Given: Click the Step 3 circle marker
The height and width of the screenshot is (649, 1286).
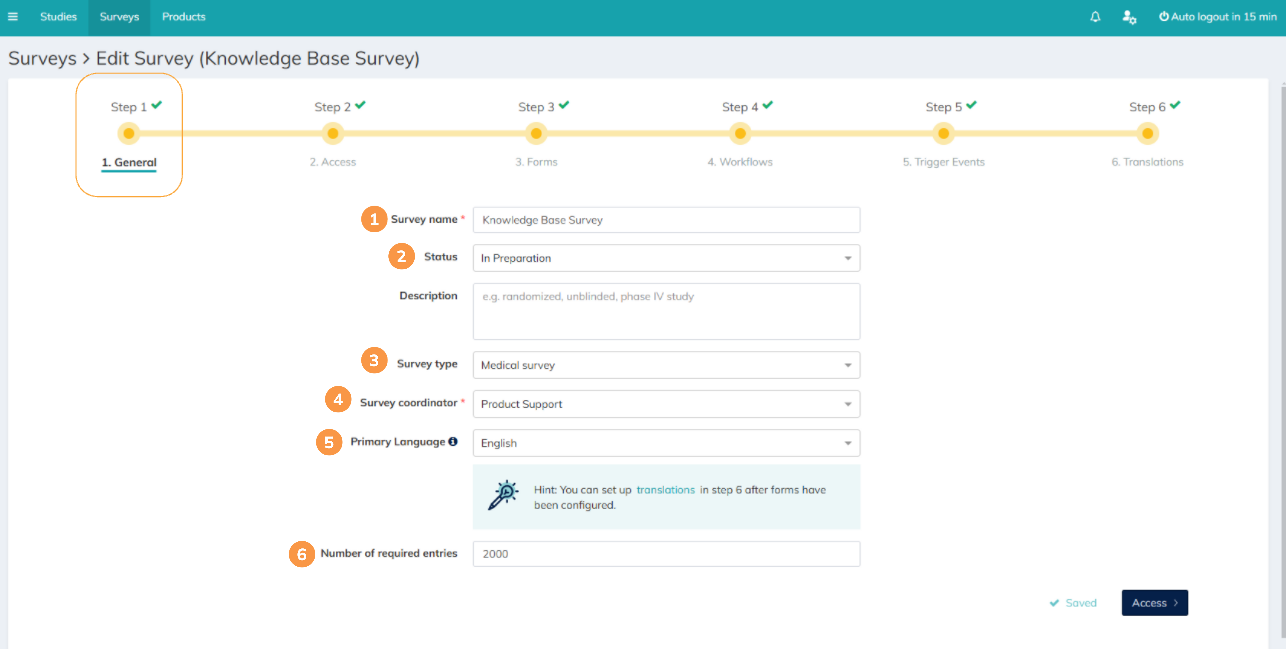Looking at the screenshot, I should tap(536, 133).
